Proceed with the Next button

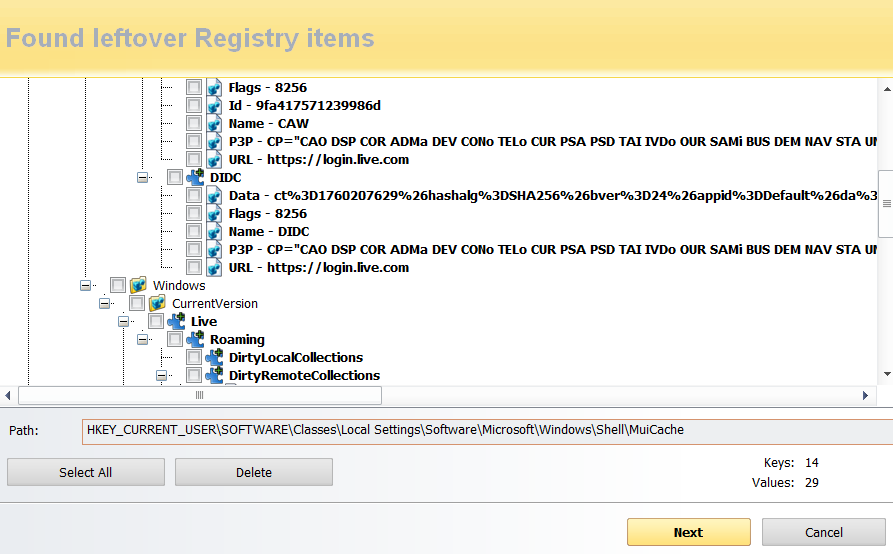[x=689, y=532]
